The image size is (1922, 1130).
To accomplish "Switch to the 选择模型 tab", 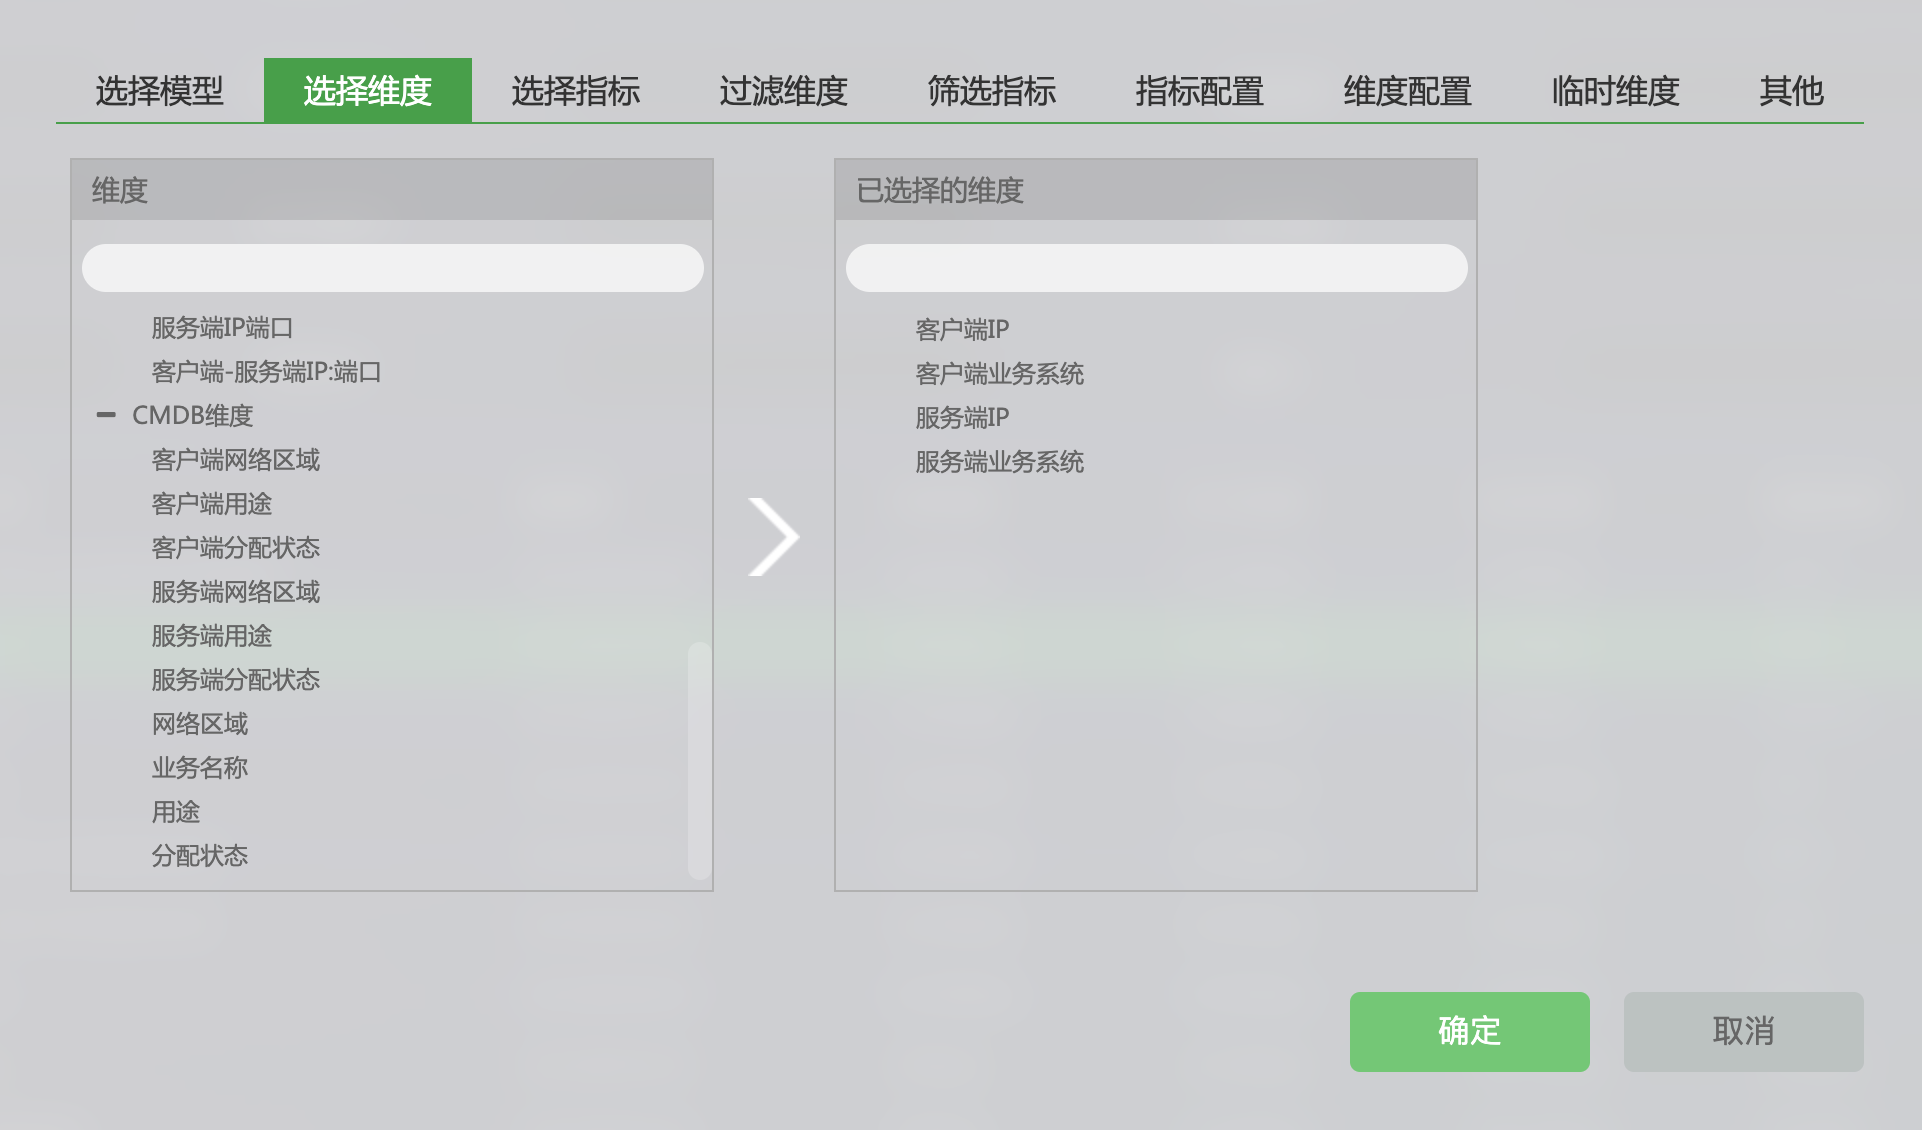I will [x=160, y=91].
